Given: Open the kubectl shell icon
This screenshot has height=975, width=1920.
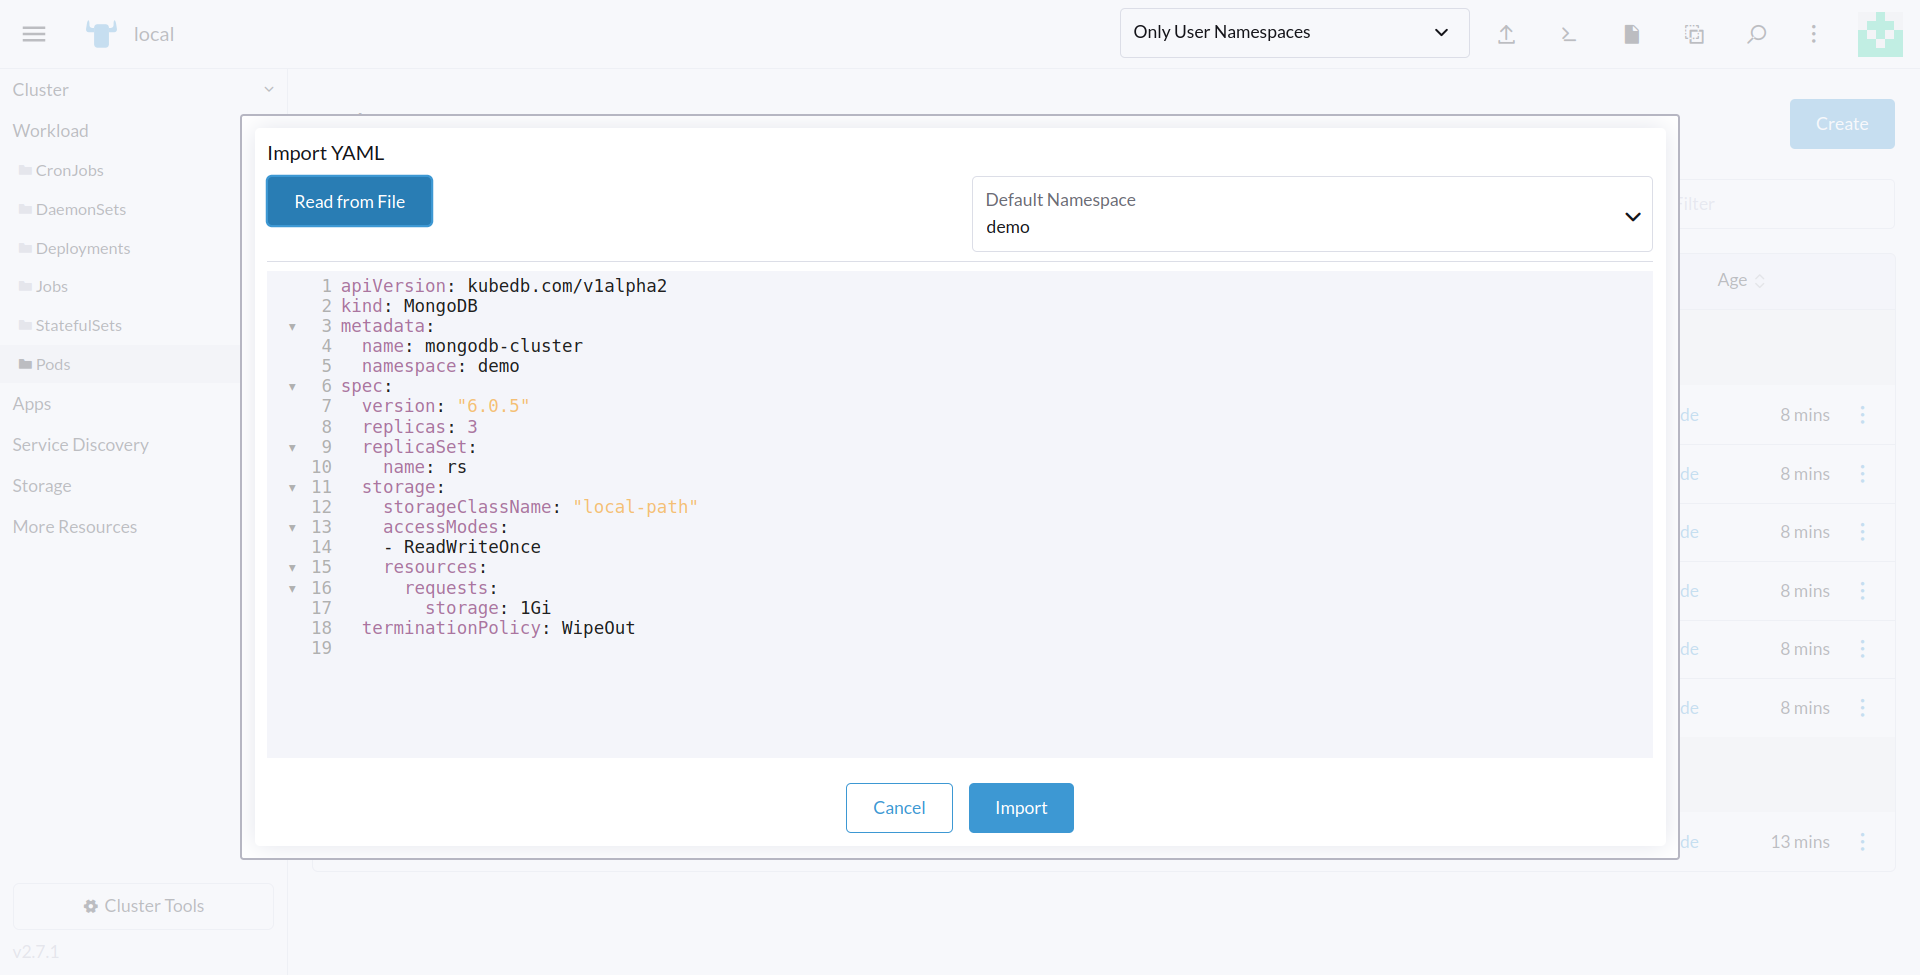Looking at the screenshot, I should pos(1568,34).
